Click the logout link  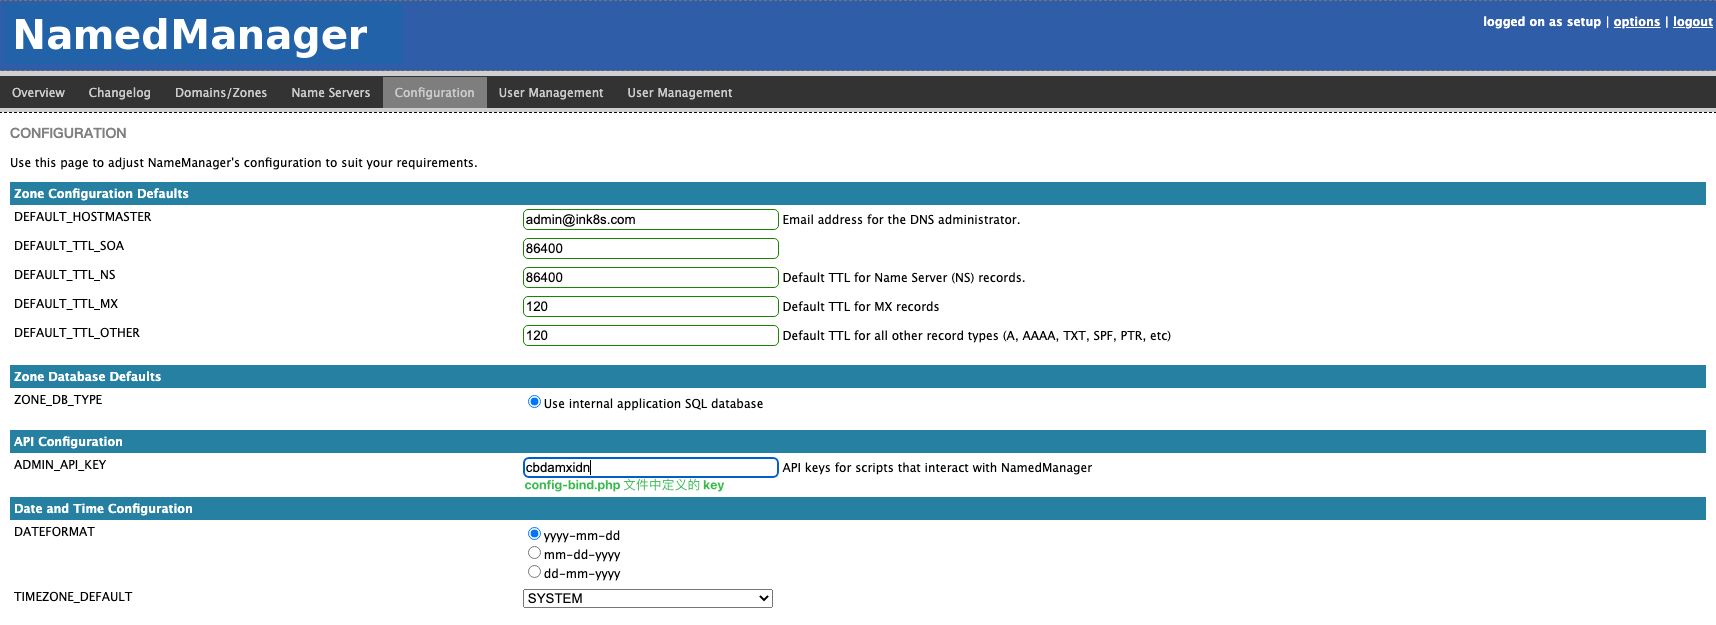tap(1692, 22)
